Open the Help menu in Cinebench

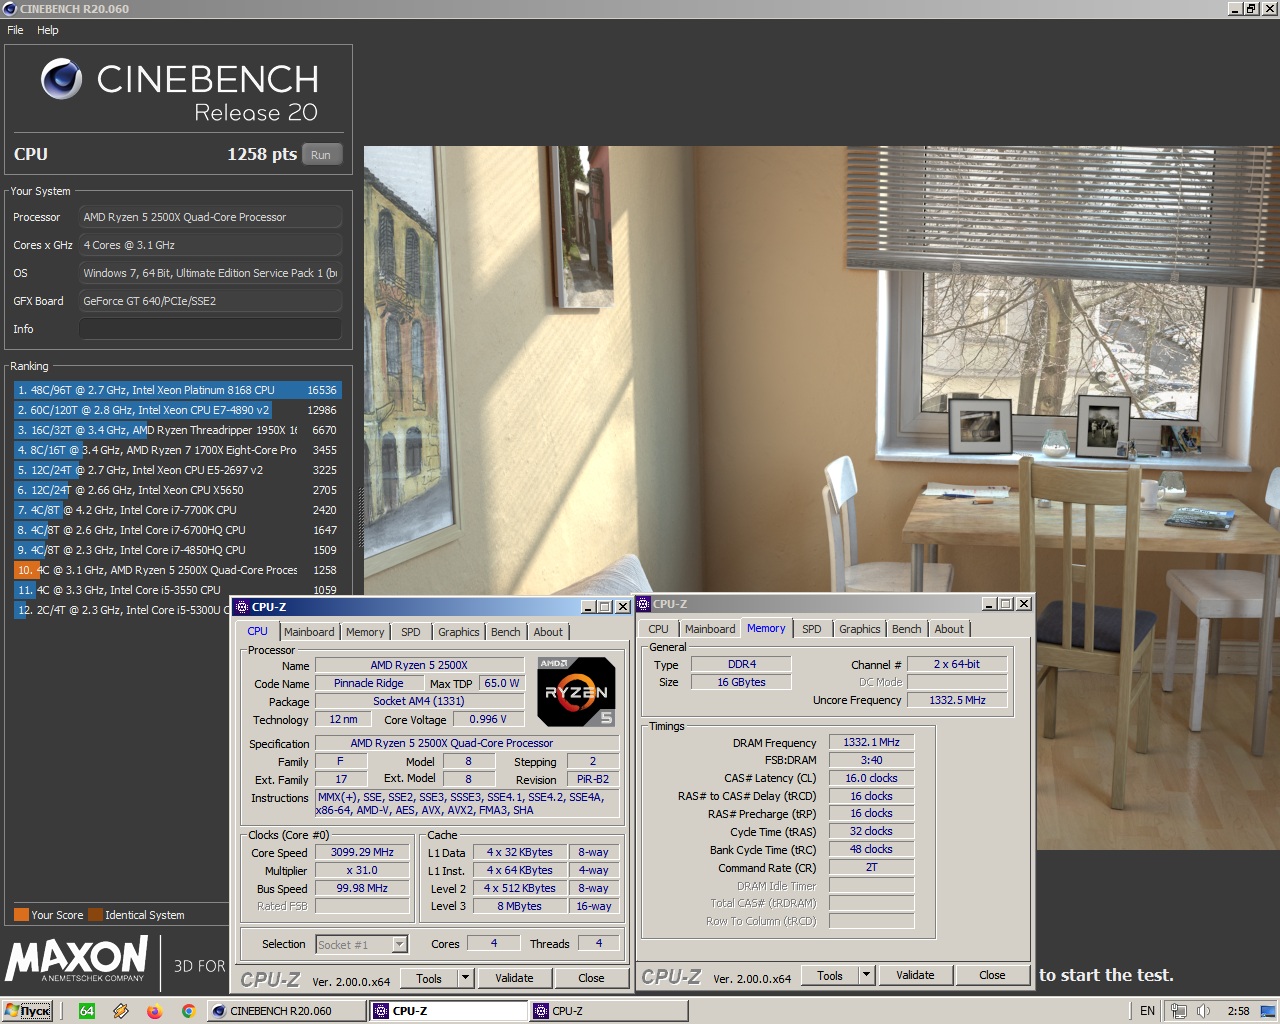tap(48, 30)
